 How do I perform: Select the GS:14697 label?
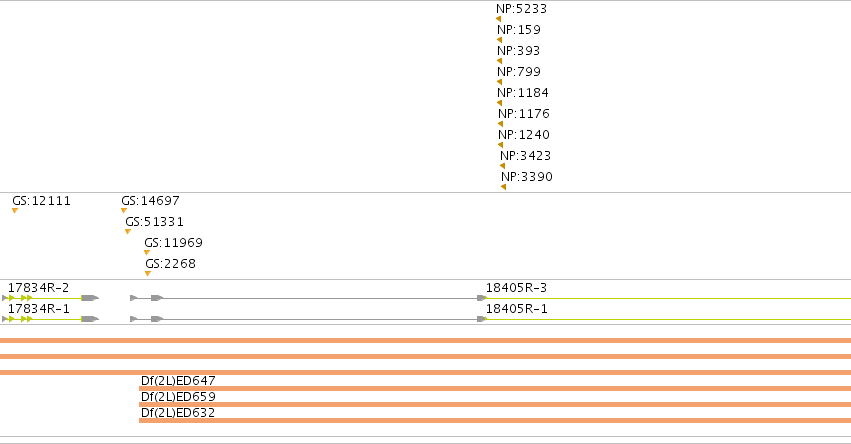(150, 201)
